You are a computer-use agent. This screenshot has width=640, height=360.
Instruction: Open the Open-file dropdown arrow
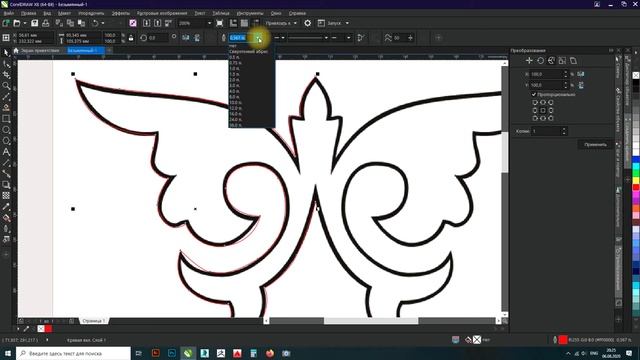[x=24, y=23]
